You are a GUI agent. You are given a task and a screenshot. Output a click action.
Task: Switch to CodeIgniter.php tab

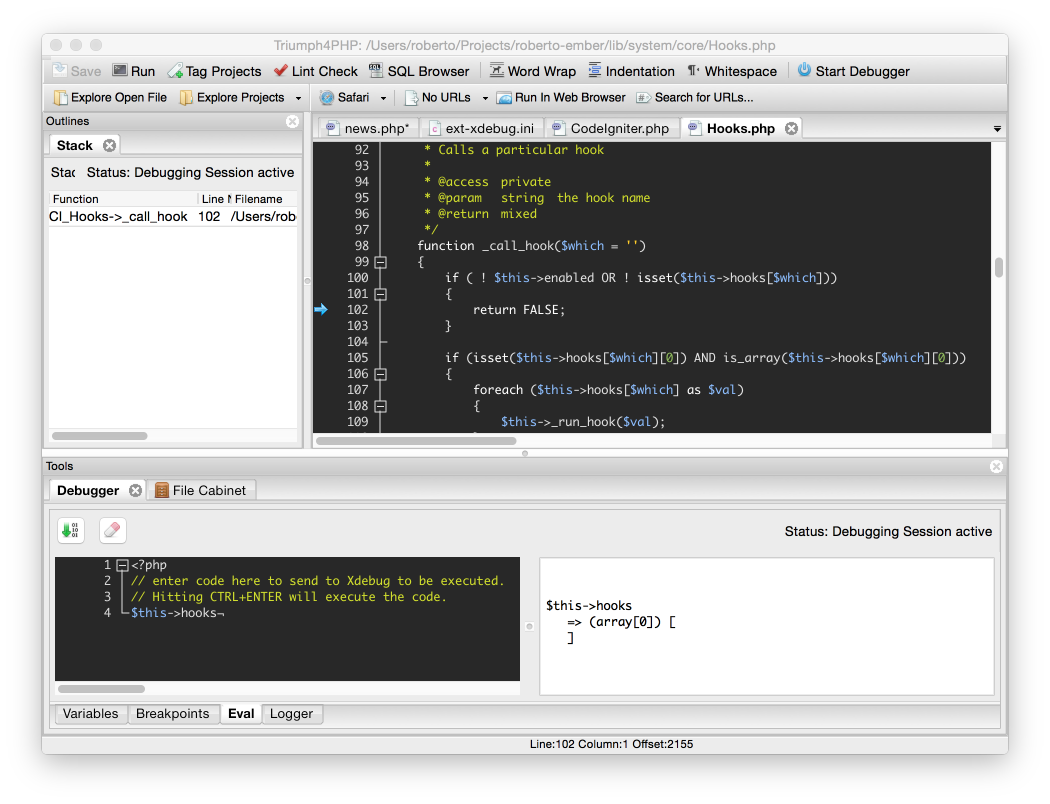pyautogui.click(x=611, y=129)
